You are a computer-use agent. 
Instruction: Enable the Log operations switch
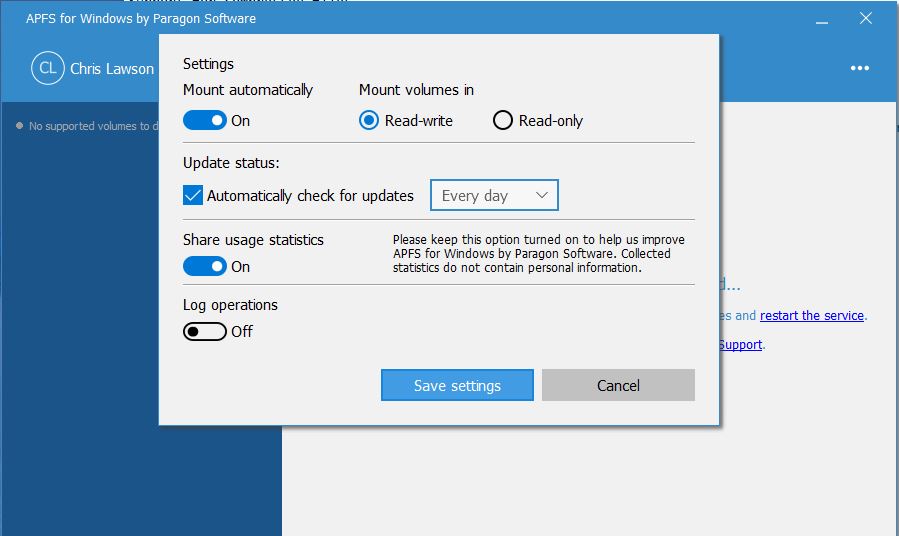tap(205, 331)
